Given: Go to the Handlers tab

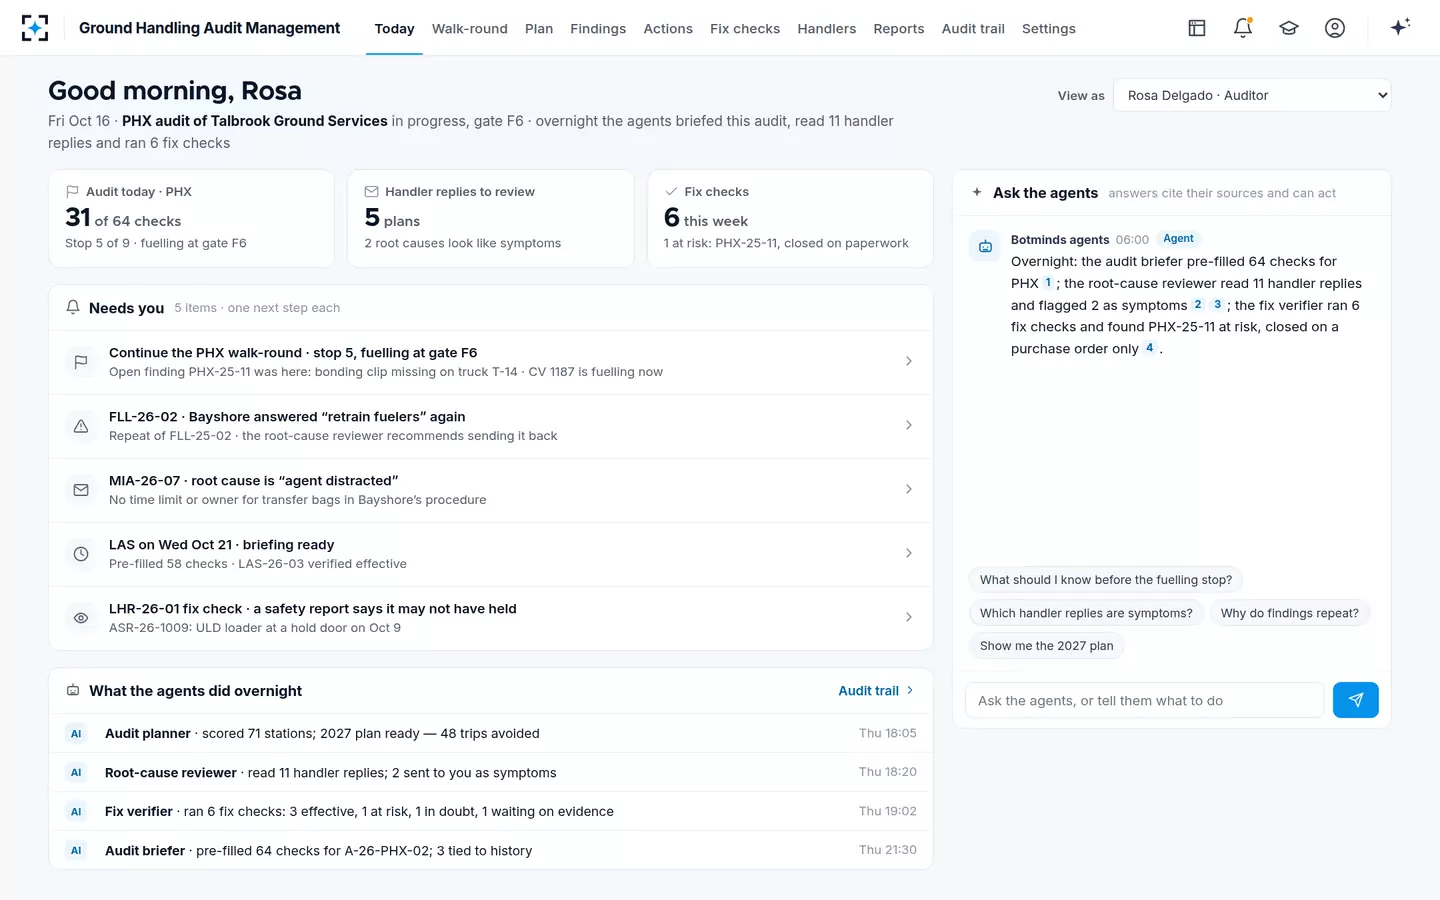Looking at the screenshot, I should (x=826, y=29).
